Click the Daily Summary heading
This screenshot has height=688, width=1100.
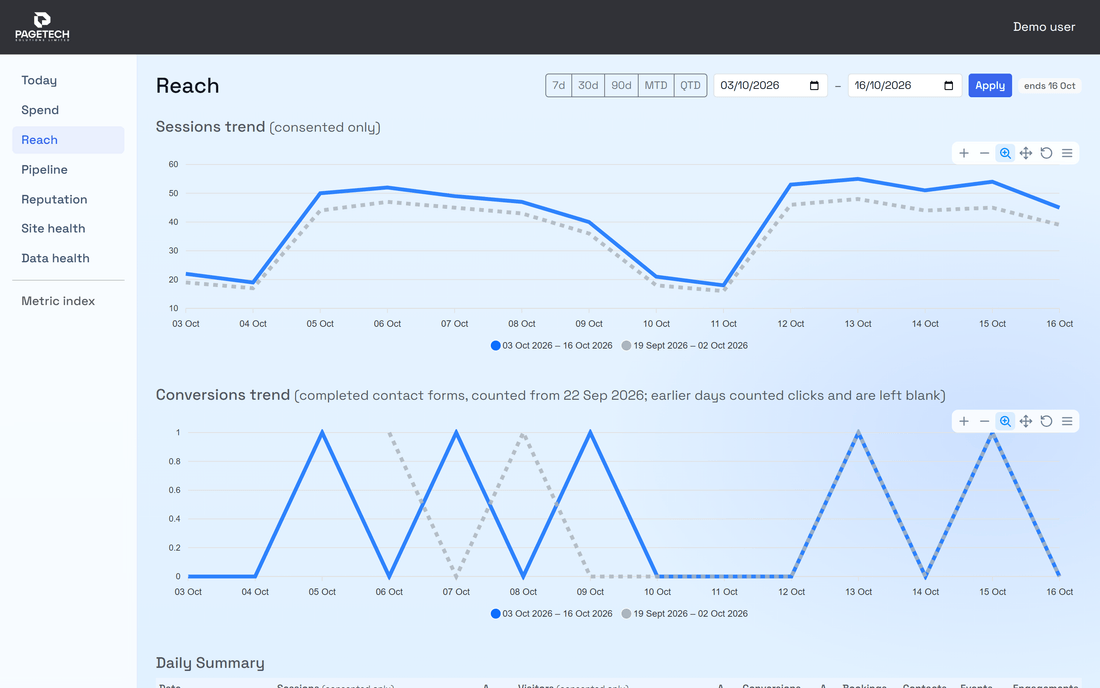(210, 663)
